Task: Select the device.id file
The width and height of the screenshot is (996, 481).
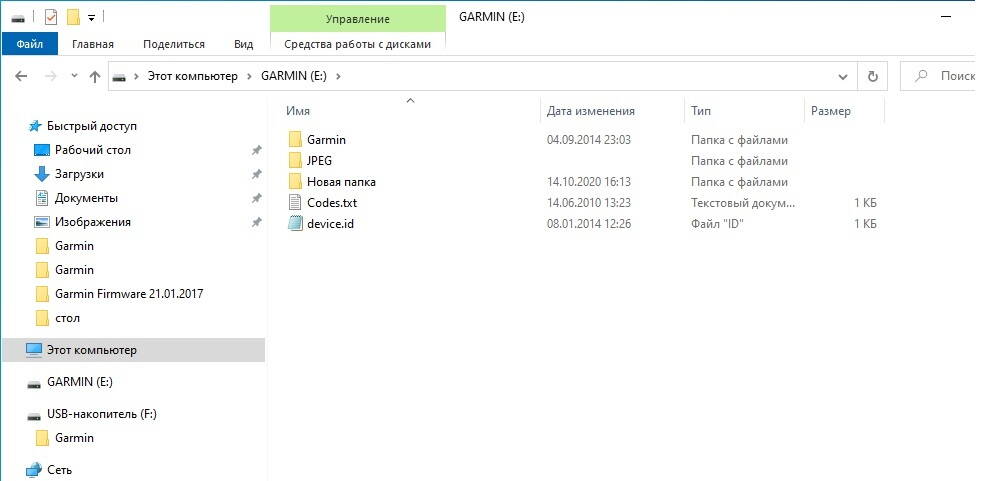Action: tap(329, 224)
